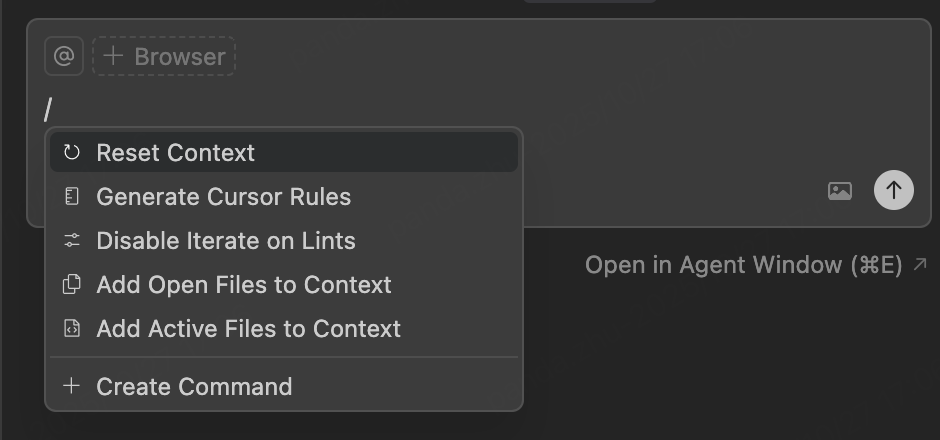Viewport: 940px width, 440px height.
Task: Choose Generate Cursor Rules command
Action: 224,197
